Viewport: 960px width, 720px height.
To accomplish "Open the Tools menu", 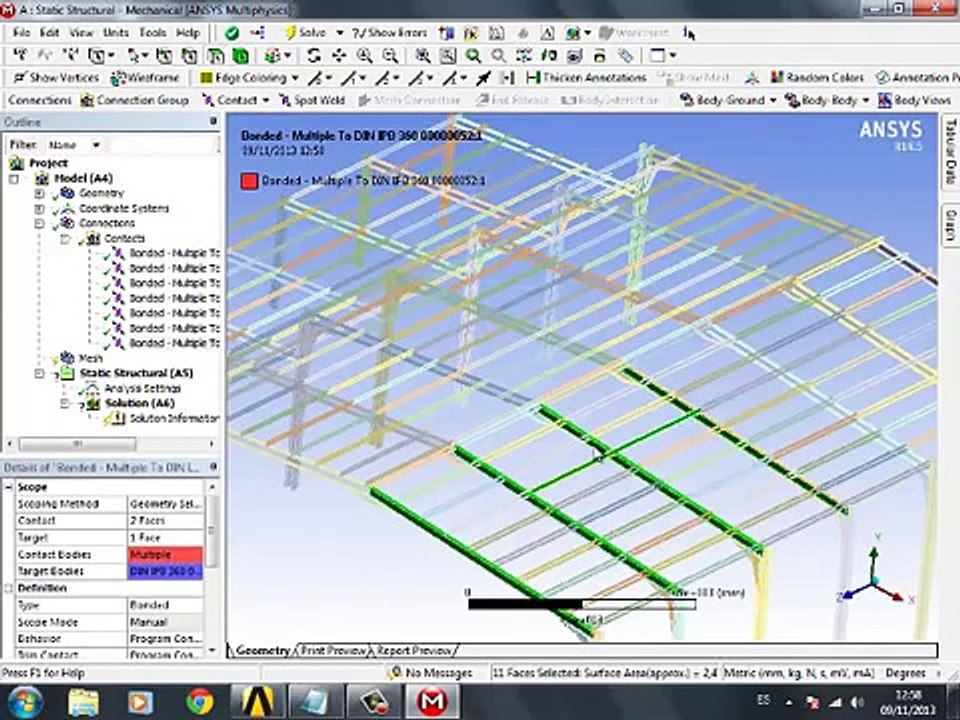I will pos(152,33).
